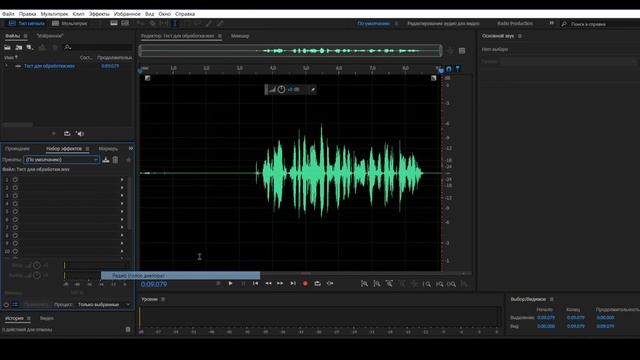Switch to the Микшер tab
The image size is (640, 360).
tap(240, 36)
